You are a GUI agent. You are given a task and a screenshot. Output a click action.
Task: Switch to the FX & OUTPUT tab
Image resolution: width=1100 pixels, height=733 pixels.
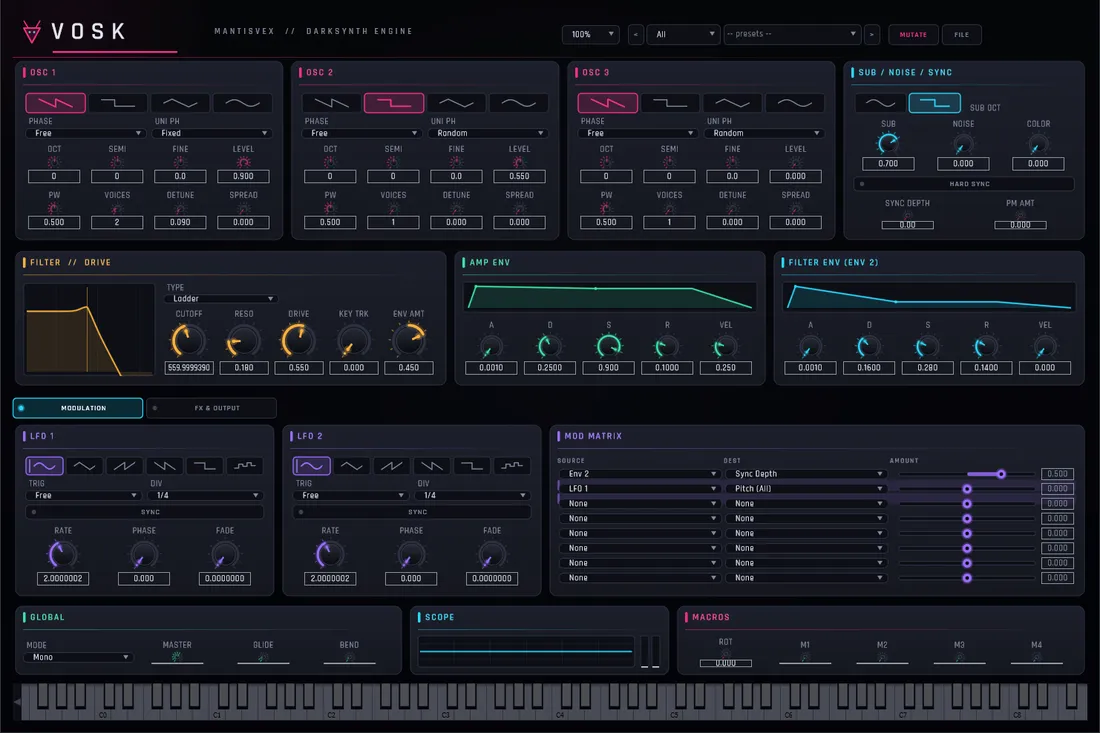click(x=212, y=408)
